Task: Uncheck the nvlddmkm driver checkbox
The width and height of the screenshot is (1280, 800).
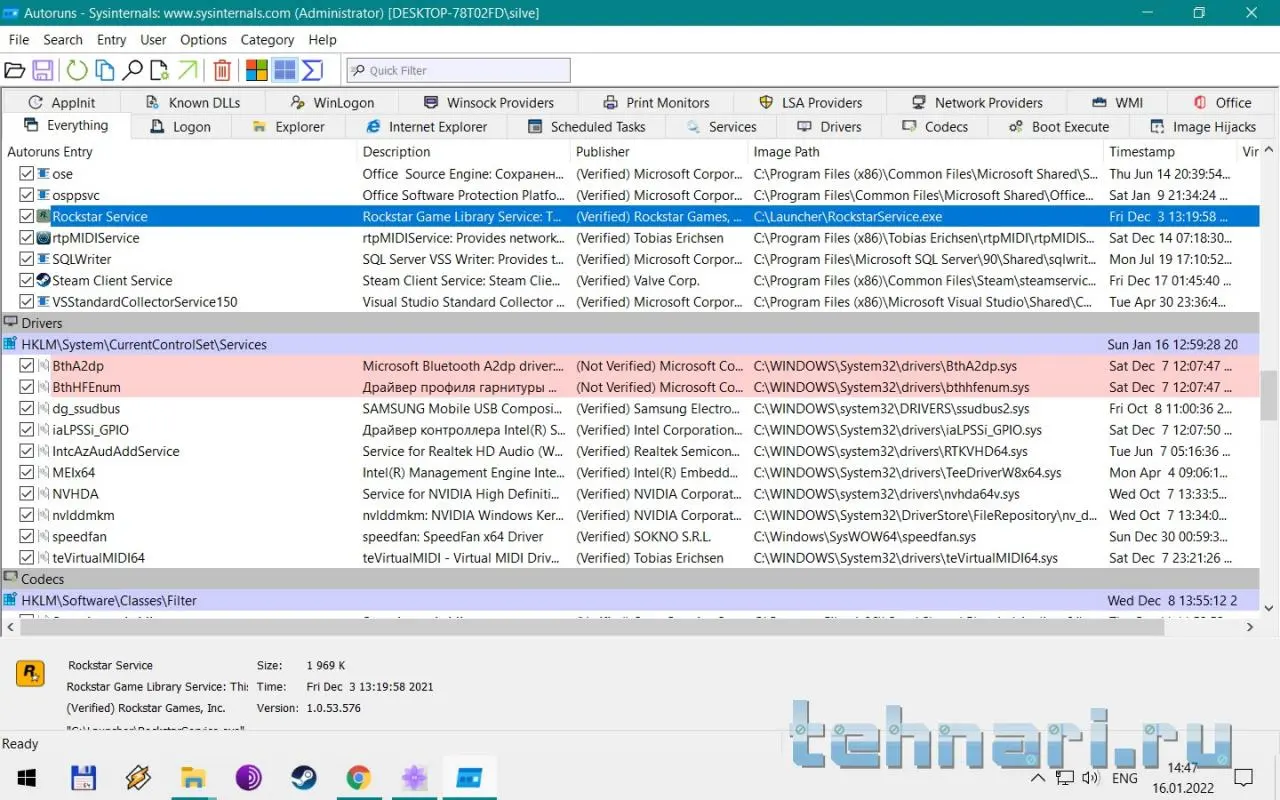Action: click(x=27, y=515)
